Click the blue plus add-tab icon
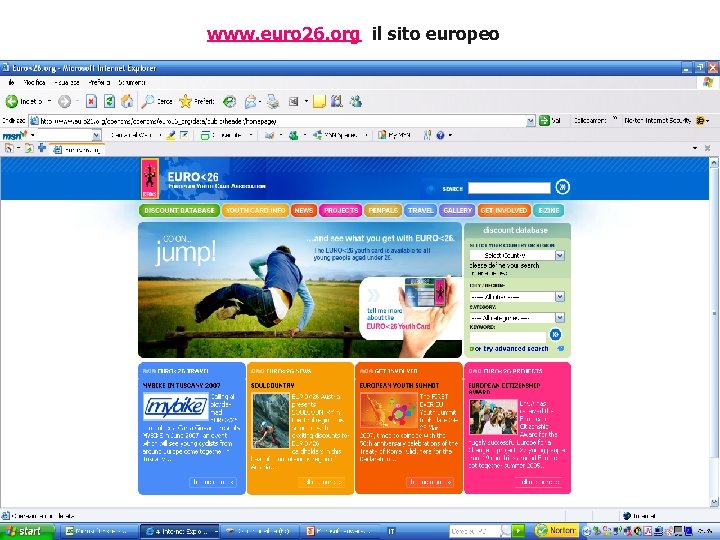The height and width of the screenshot is (540, 720). tap(42, 148)
